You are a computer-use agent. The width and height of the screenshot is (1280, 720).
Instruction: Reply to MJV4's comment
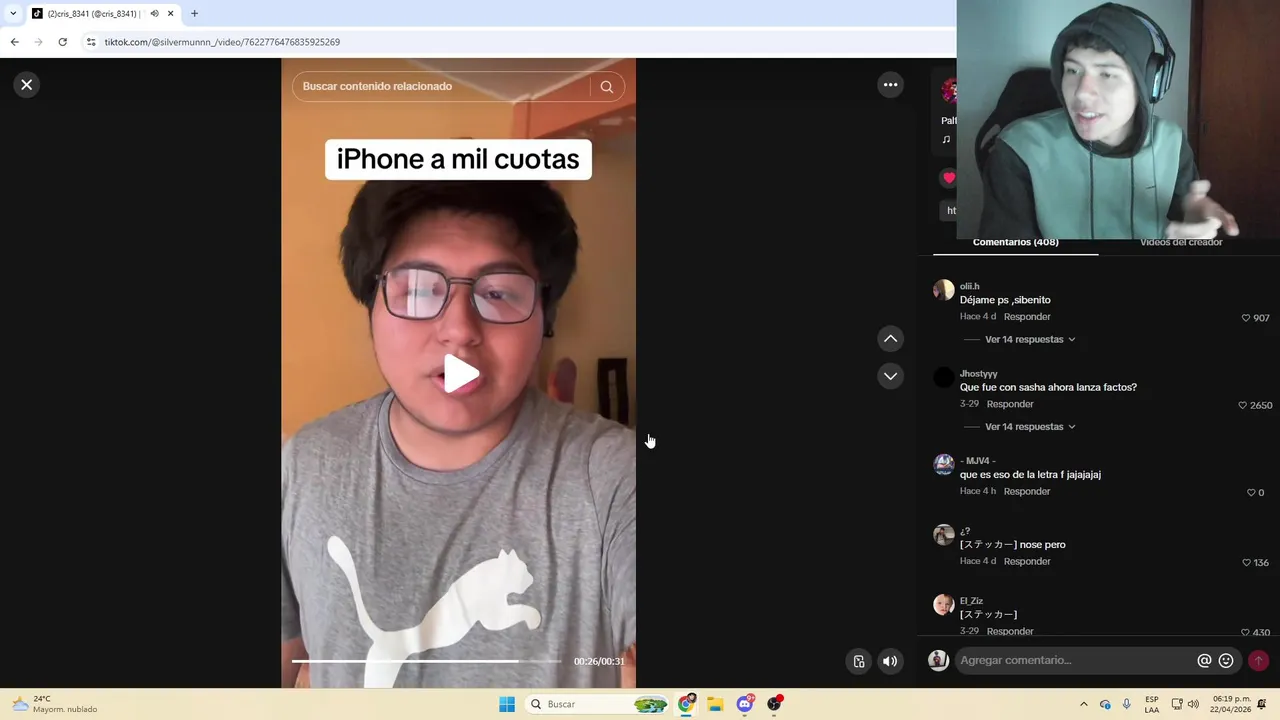point(1027,492)
